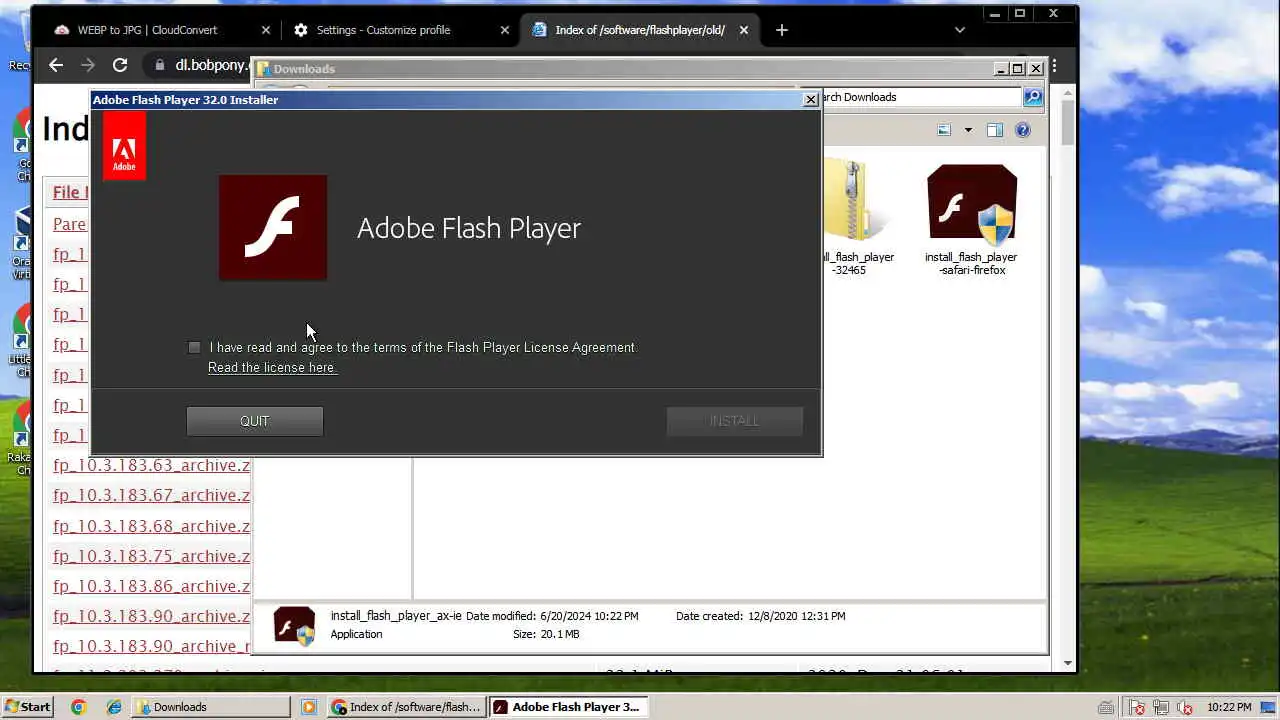Click install_flash_player_ax-ie icon in details pane
The height and width of the screenshot is (720, 1280).
pos(294,626)
